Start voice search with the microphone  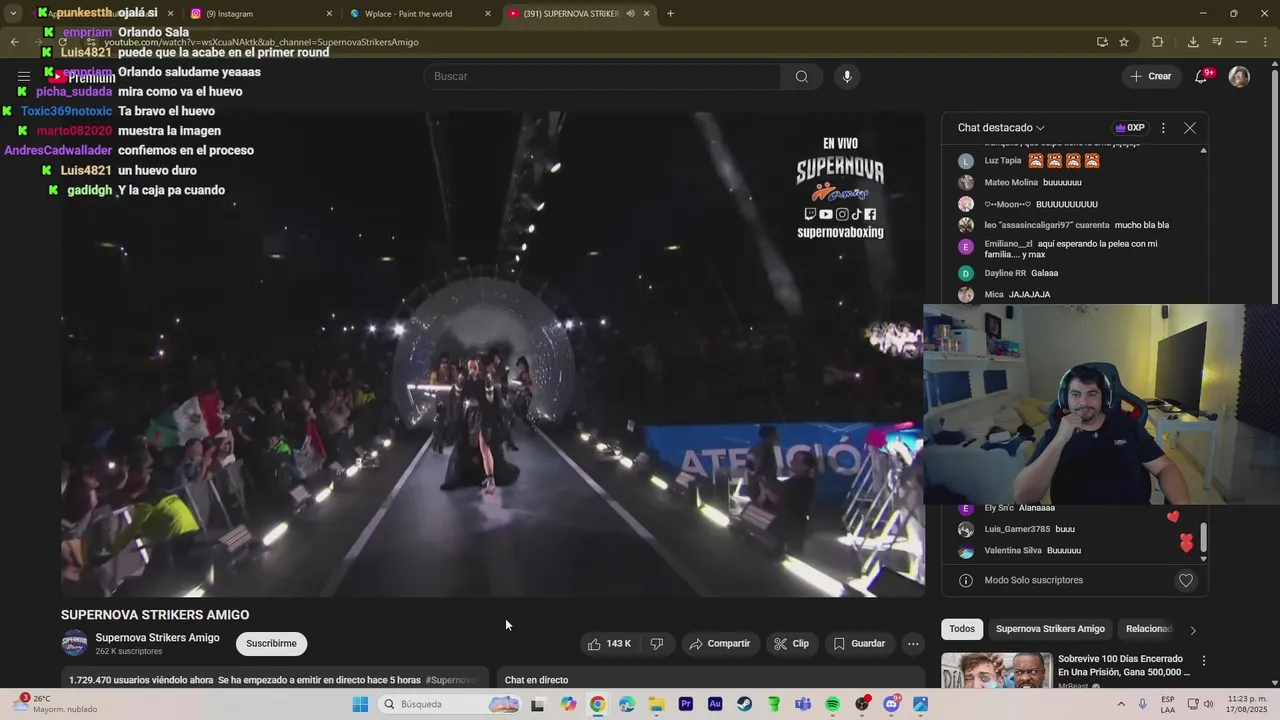847,76
